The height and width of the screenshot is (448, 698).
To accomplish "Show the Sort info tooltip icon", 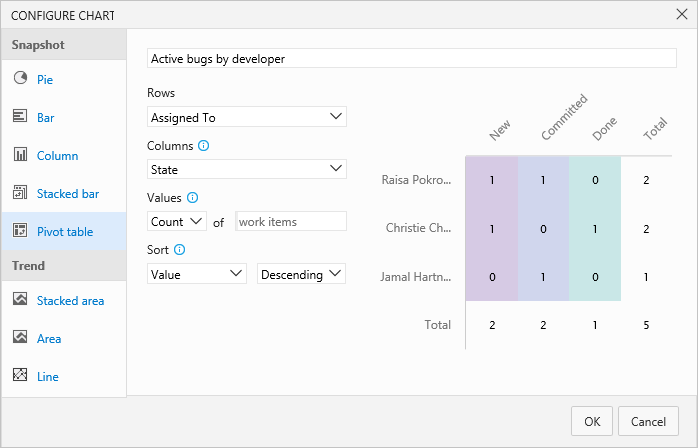I will (x=179, y=250).
